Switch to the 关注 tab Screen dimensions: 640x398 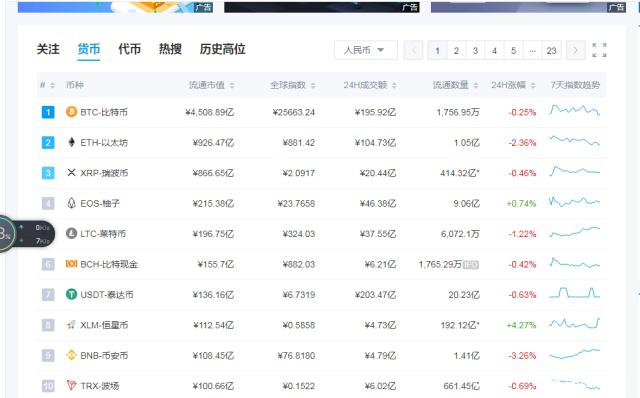[x=48, y=49]
